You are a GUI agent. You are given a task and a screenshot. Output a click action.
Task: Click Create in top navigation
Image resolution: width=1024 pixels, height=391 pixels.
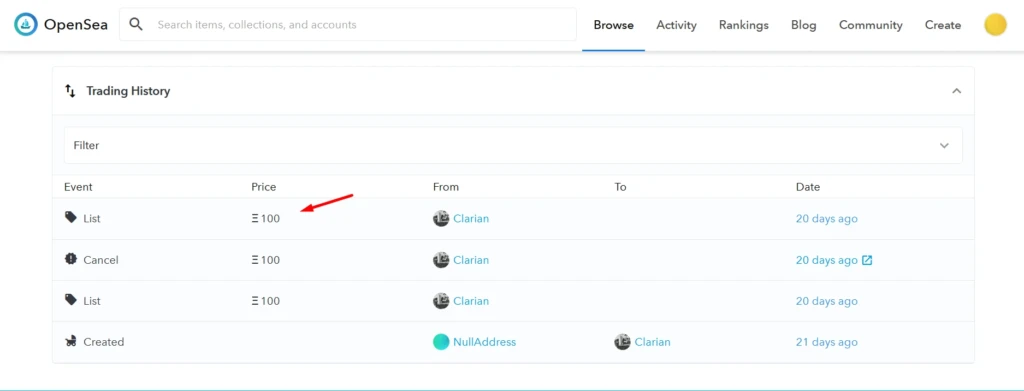[942, 25]
